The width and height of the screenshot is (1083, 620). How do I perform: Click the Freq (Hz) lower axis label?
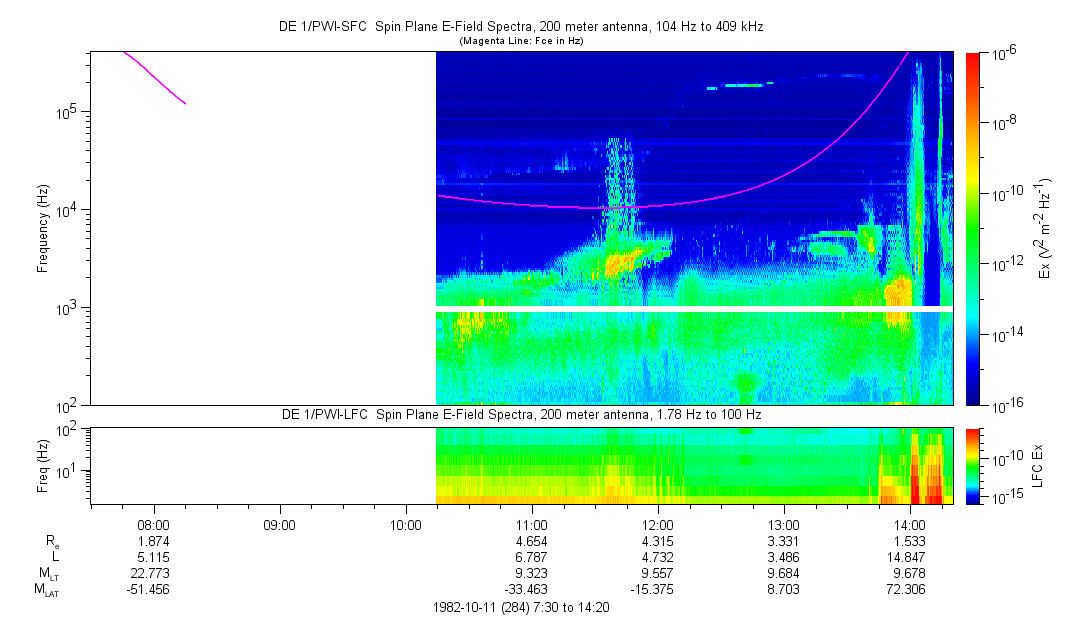[x=43, y=465]
